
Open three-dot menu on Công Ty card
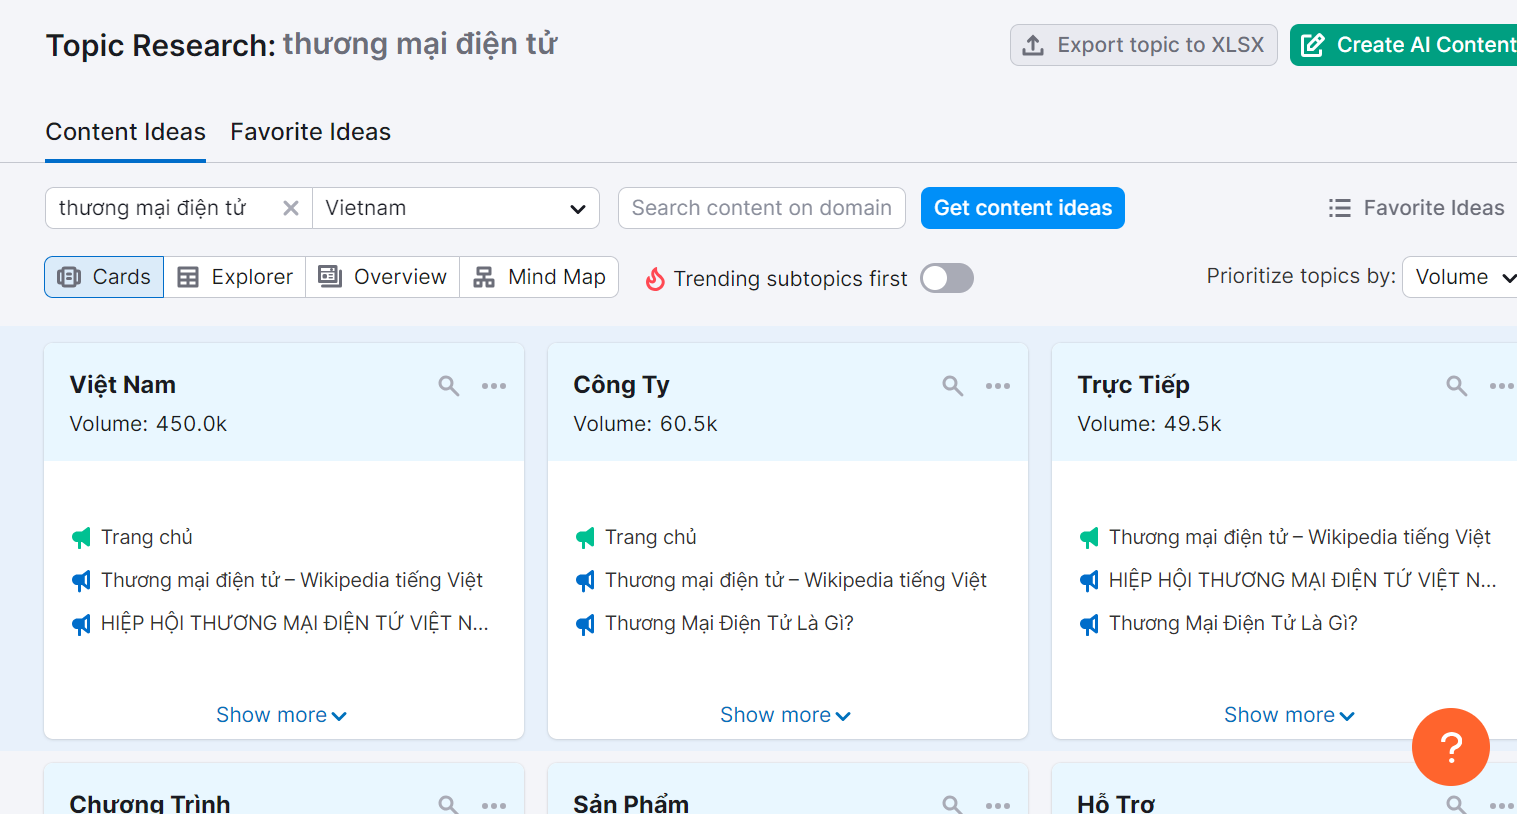coord(998,386)
